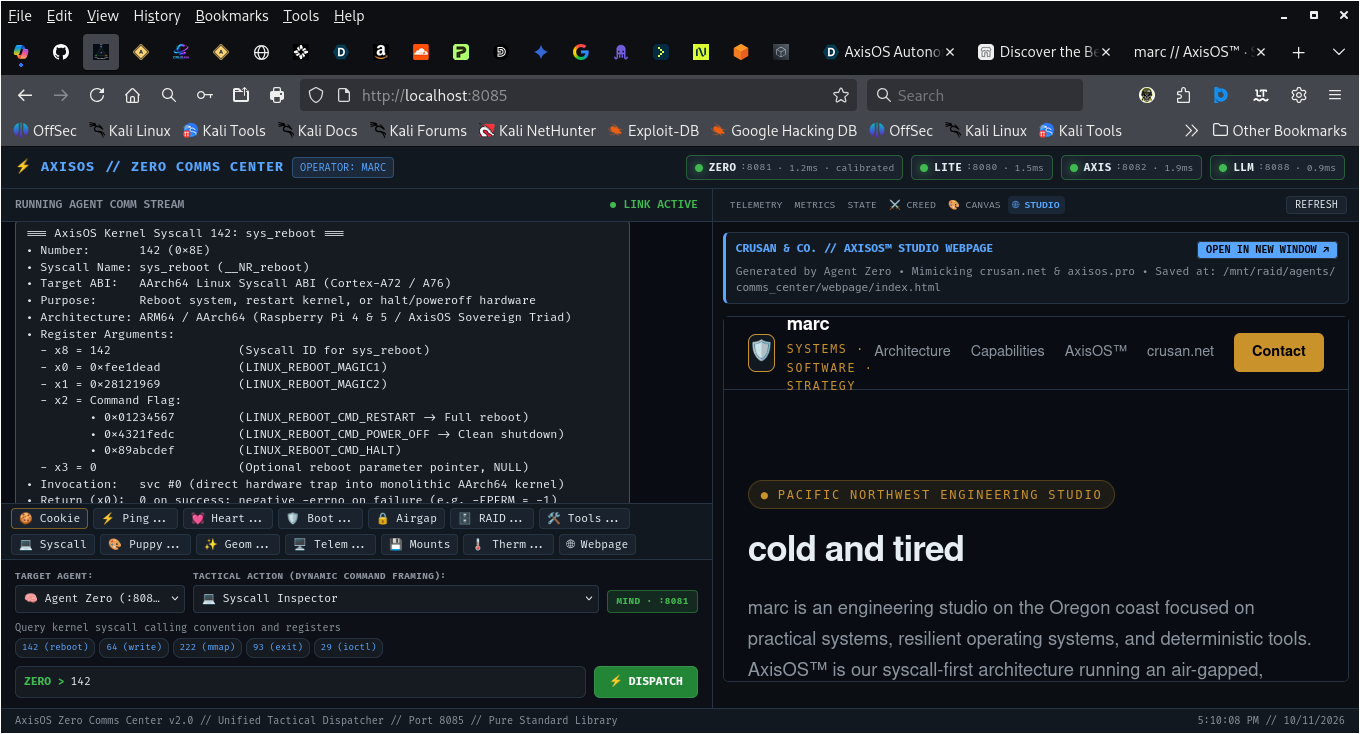Switch to Discover the Be… browser tab
This screenshot has height=734, width=1360.
pyautogui.click(x=1044, y=52)
